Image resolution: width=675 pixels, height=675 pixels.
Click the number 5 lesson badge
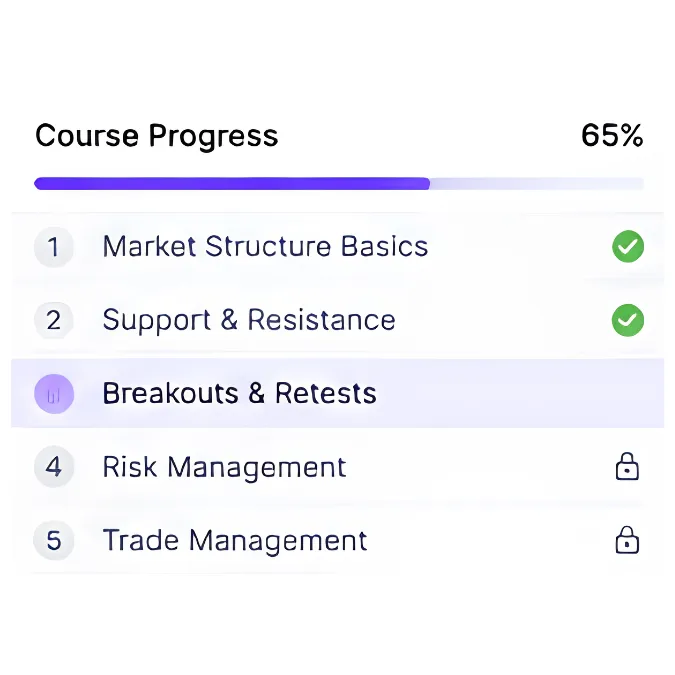pyautogui.click(x=54, y=540)
